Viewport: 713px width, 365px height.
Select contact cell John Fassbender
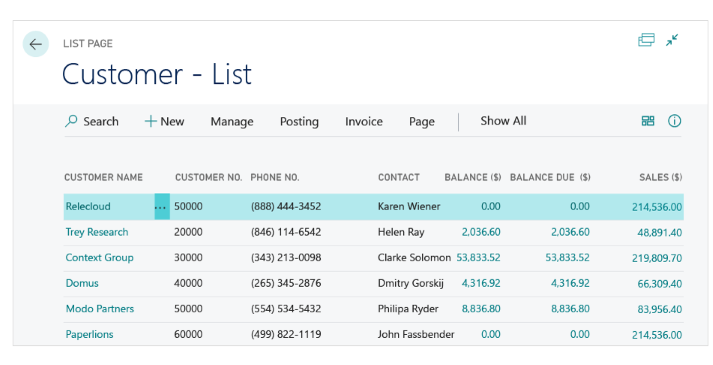tap(416, 335)
